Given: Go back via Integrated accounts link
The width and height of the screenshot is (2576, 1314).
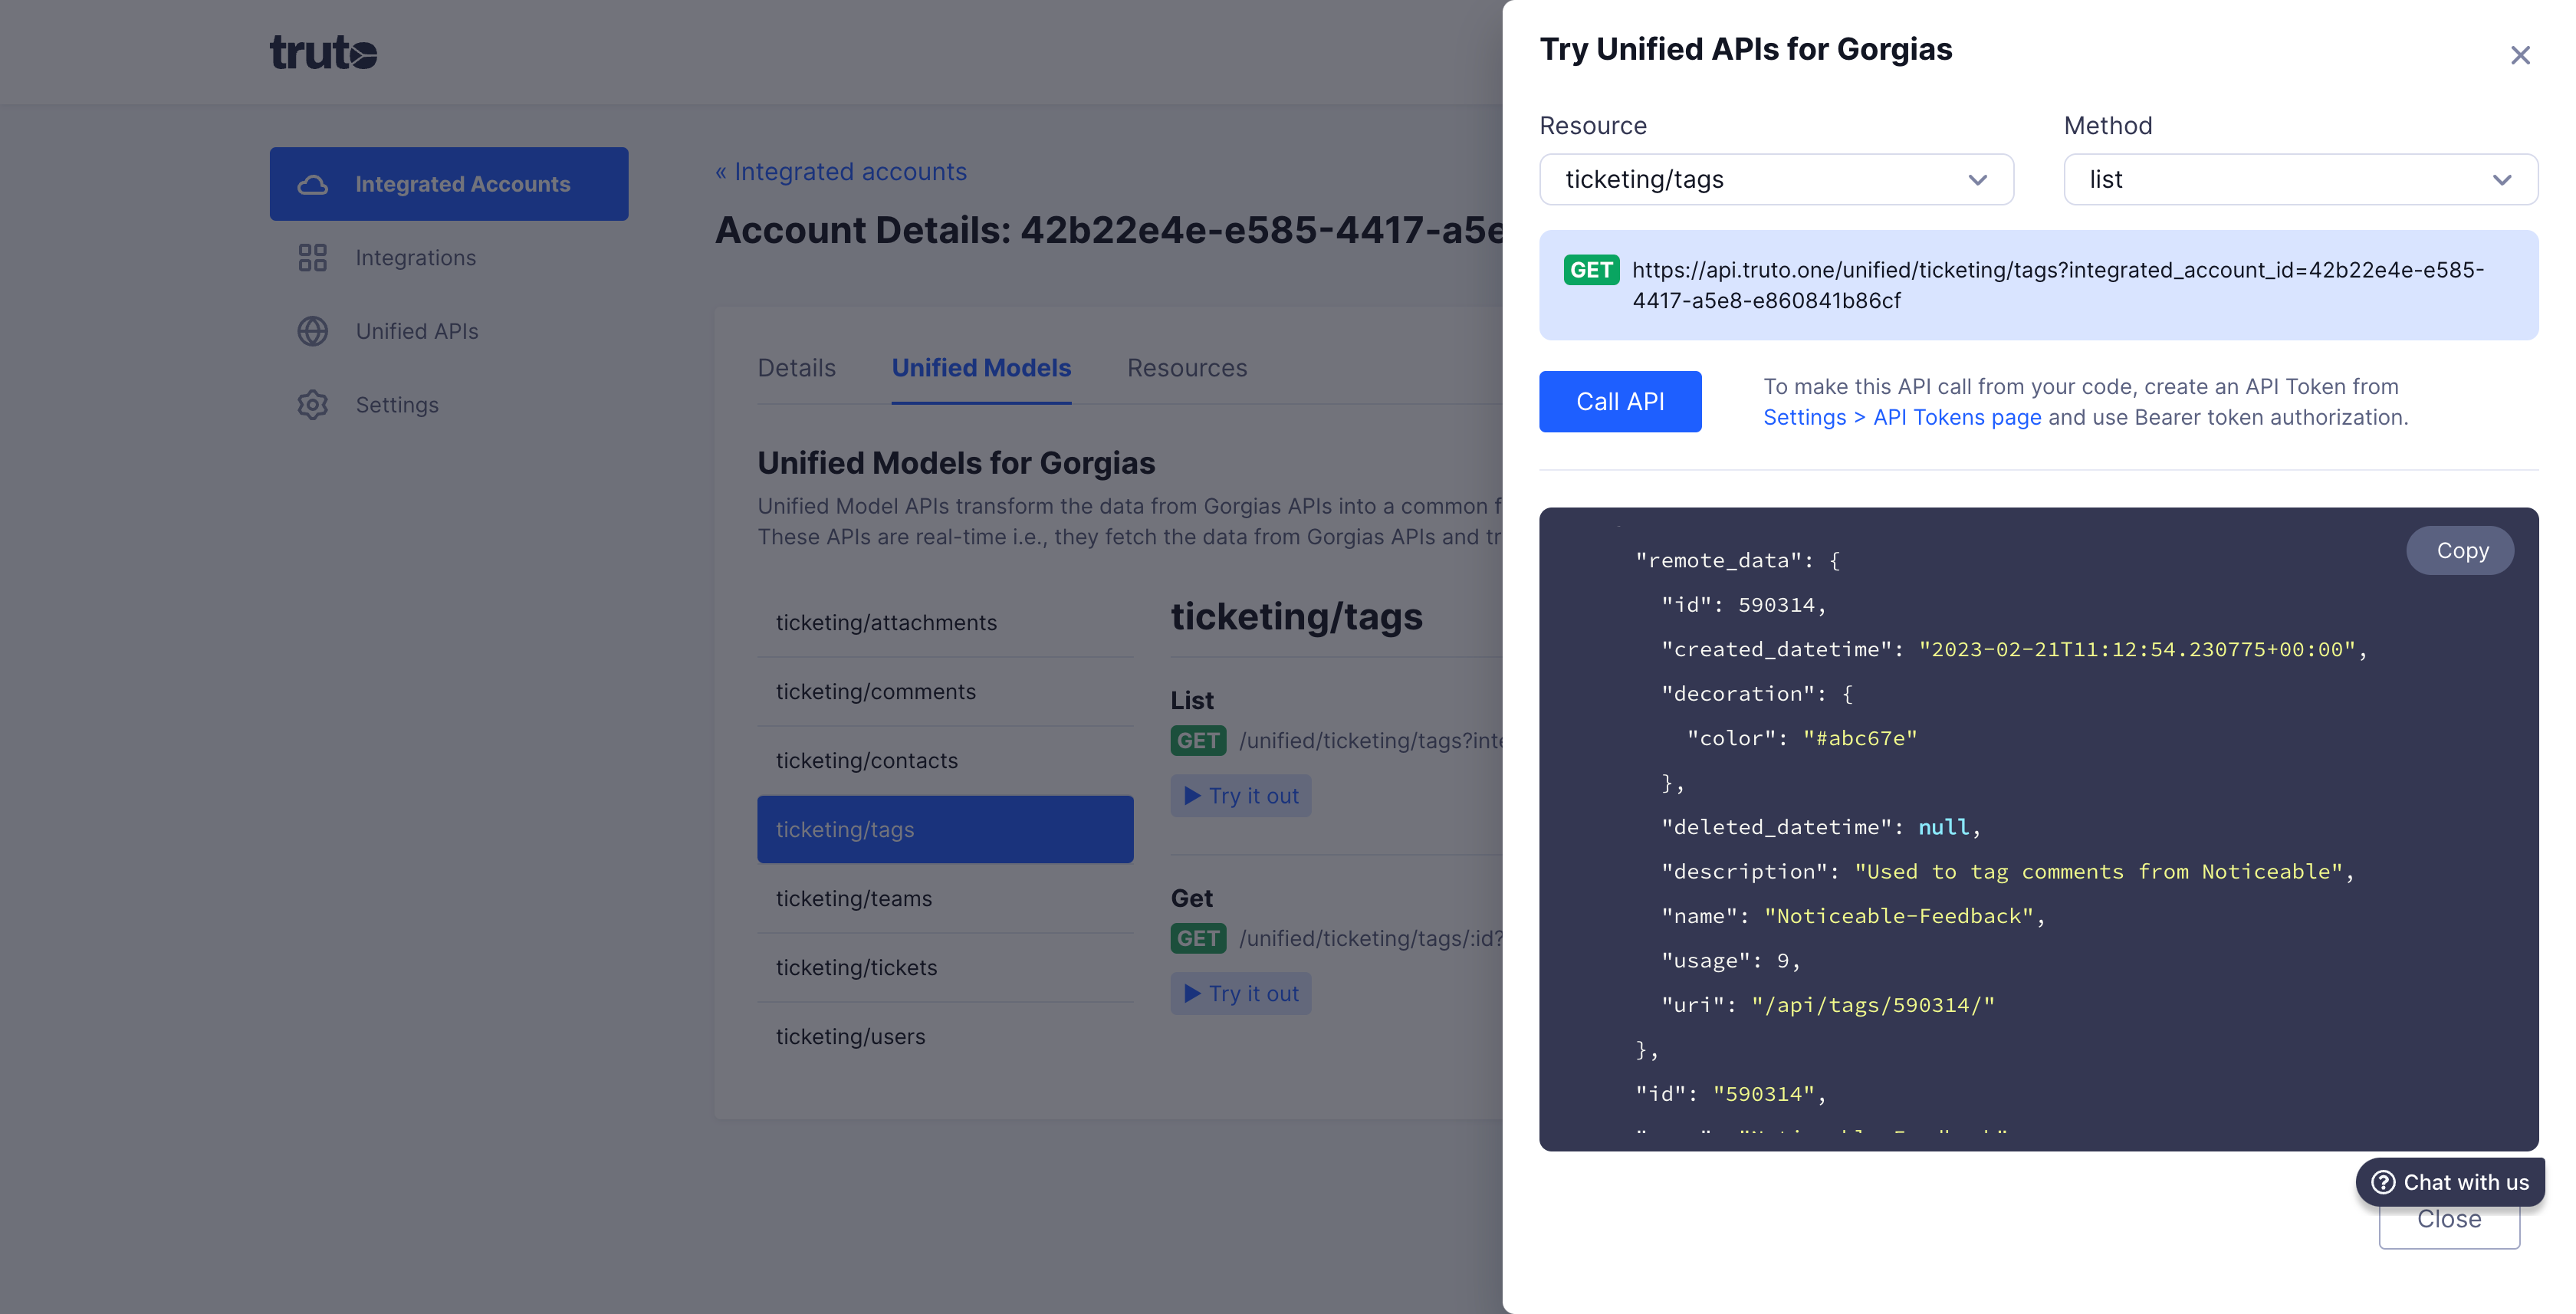Looking at the screenshot, I should pos(840,171).
